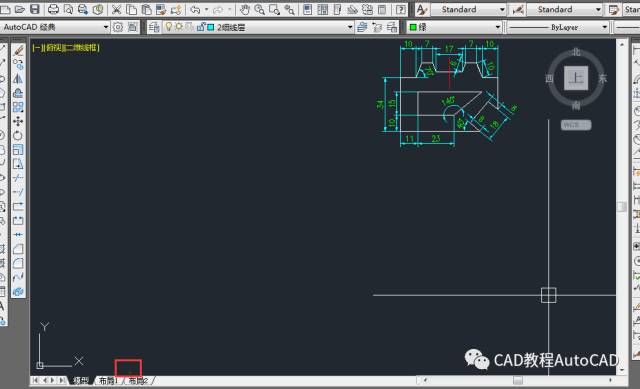Select the Extend tool

(18, 192)
